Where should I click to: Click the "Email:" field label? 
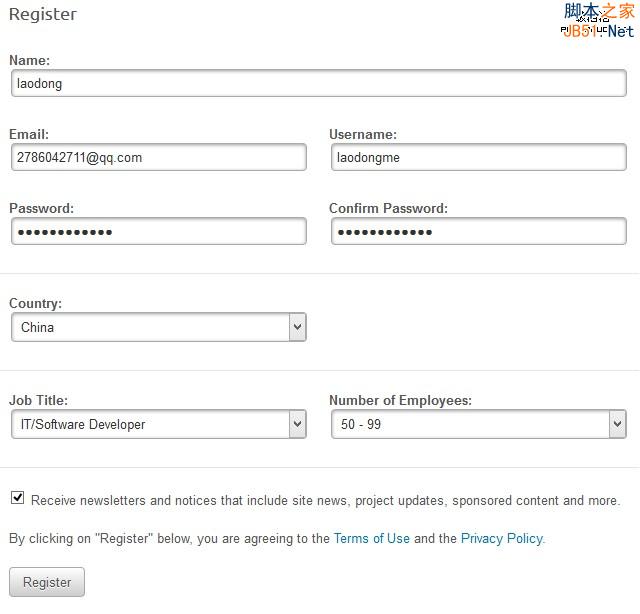pyautogui.click(x=29, y=134)
